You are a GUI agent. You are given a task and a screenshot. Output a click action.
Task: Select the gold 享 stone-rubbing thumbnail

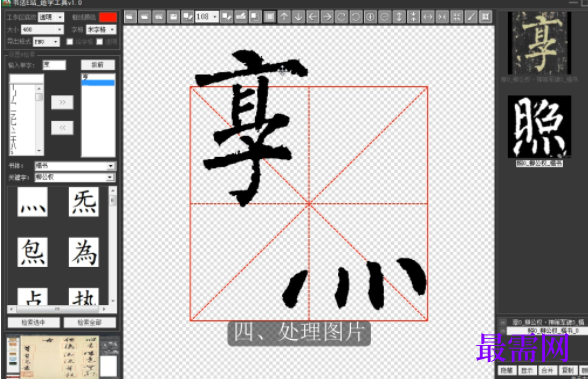coord(539,43)
